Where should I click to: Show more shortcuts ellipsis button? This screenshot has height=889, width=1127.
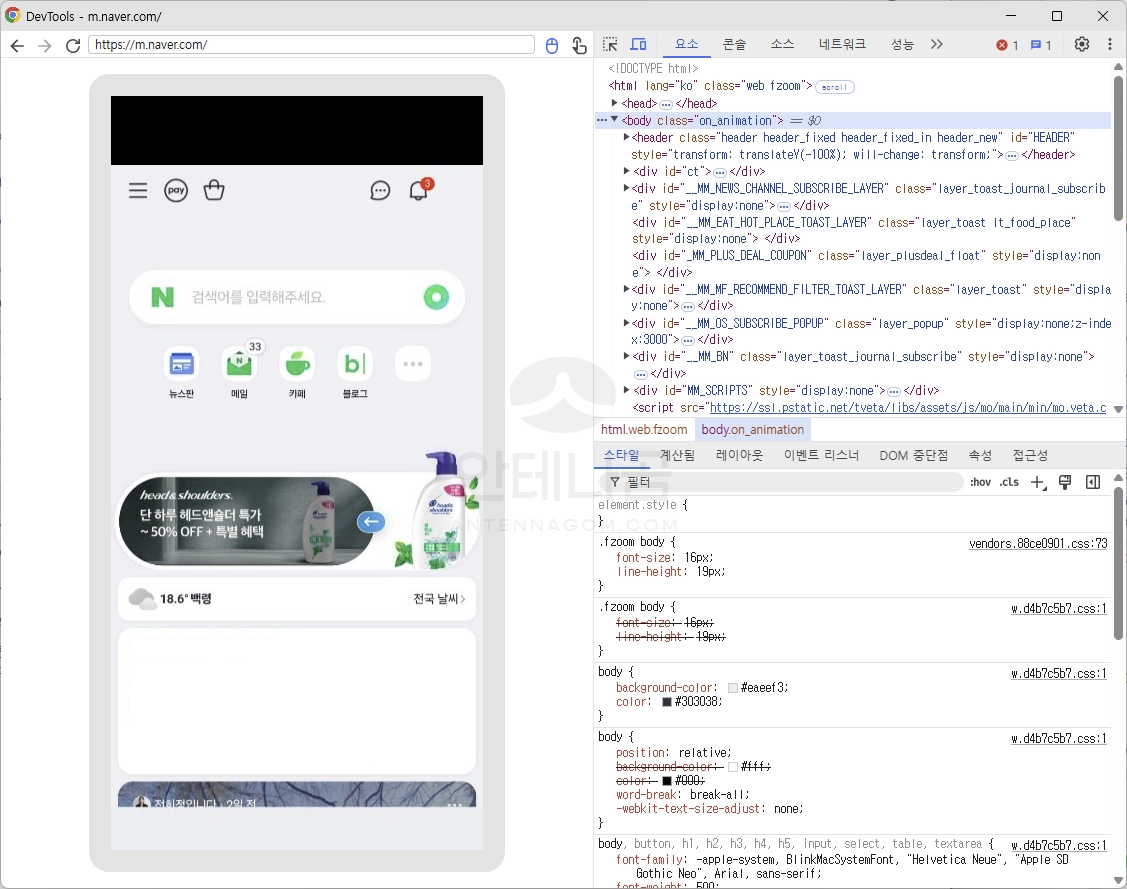[413, 364]
